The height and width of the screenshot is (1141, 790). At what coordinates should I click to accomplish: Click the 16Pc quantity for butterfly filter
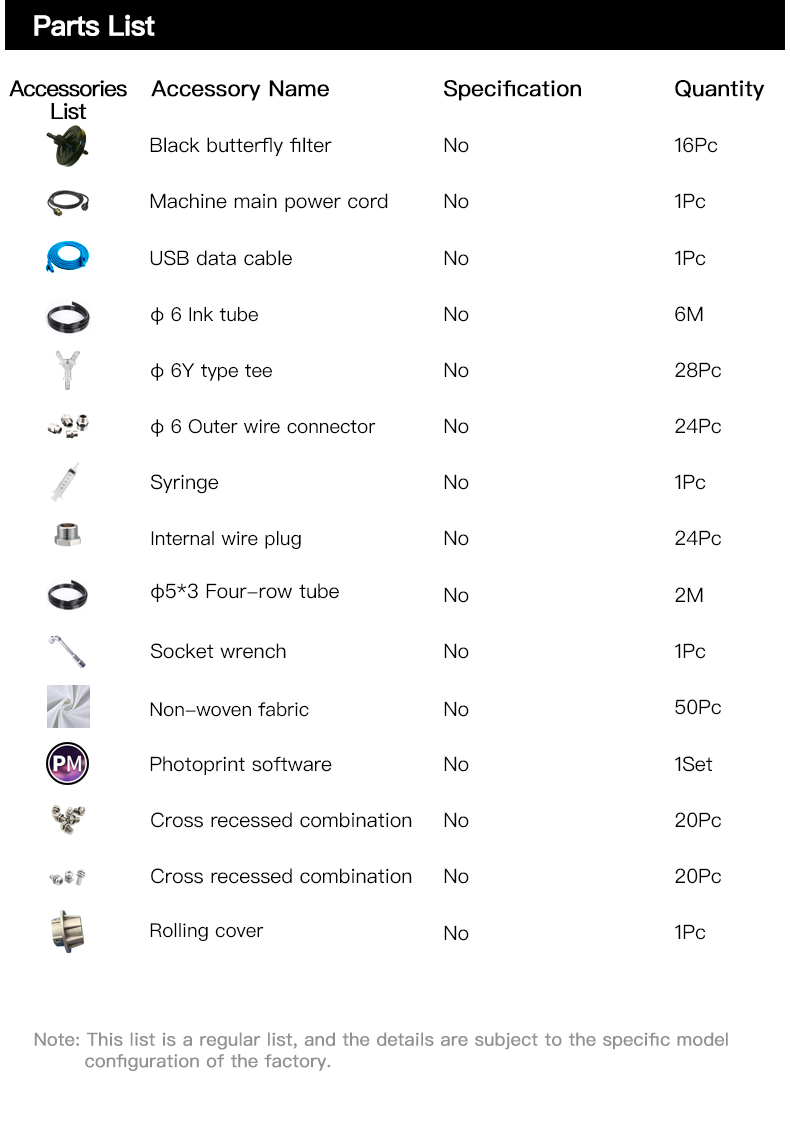(696, 145)
